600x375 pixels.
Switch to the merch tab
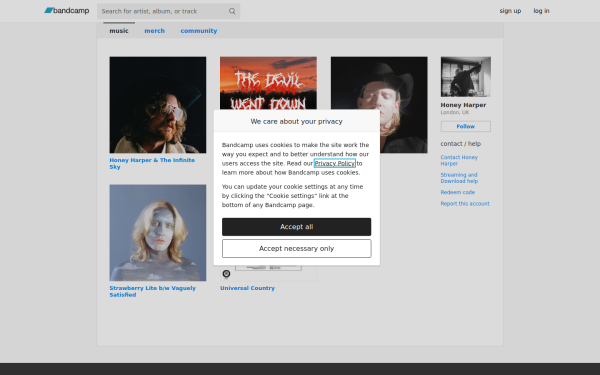point(155,31)
